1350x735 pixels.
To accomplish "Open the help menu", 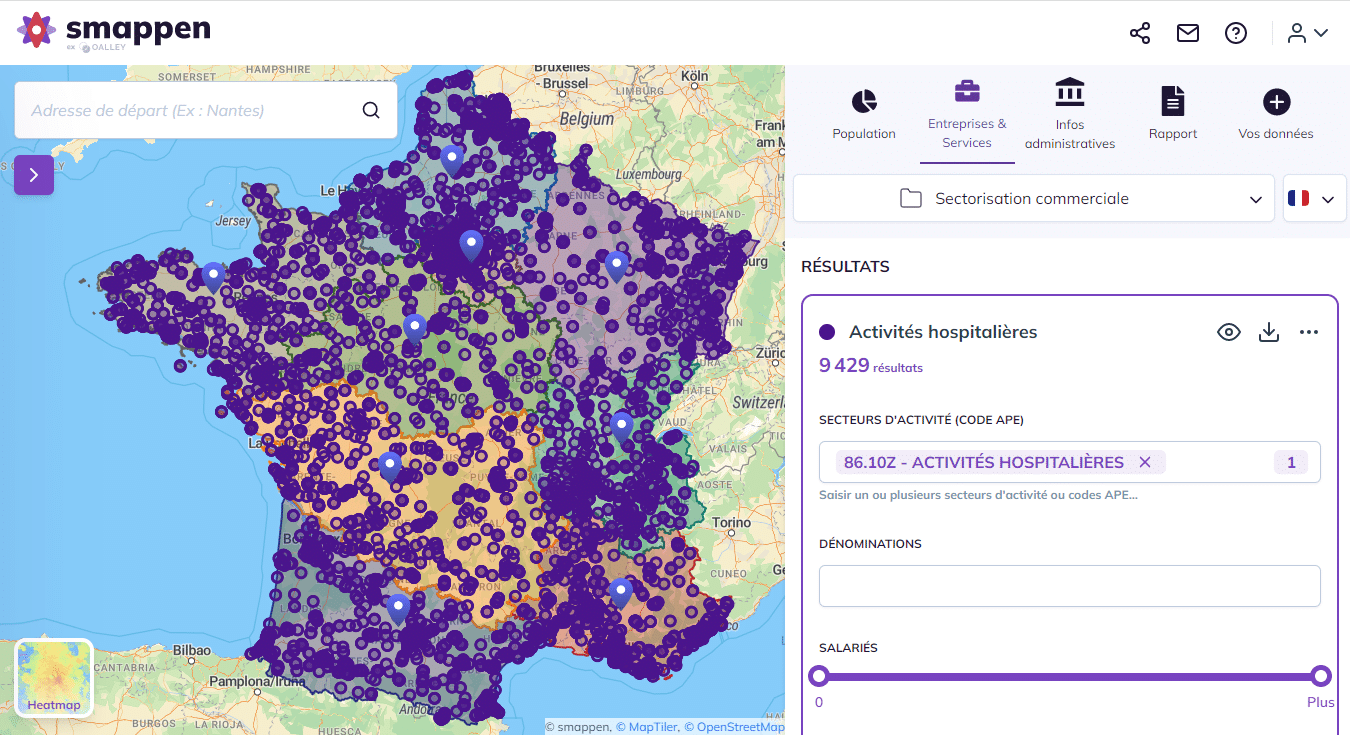I will 1236,33.
